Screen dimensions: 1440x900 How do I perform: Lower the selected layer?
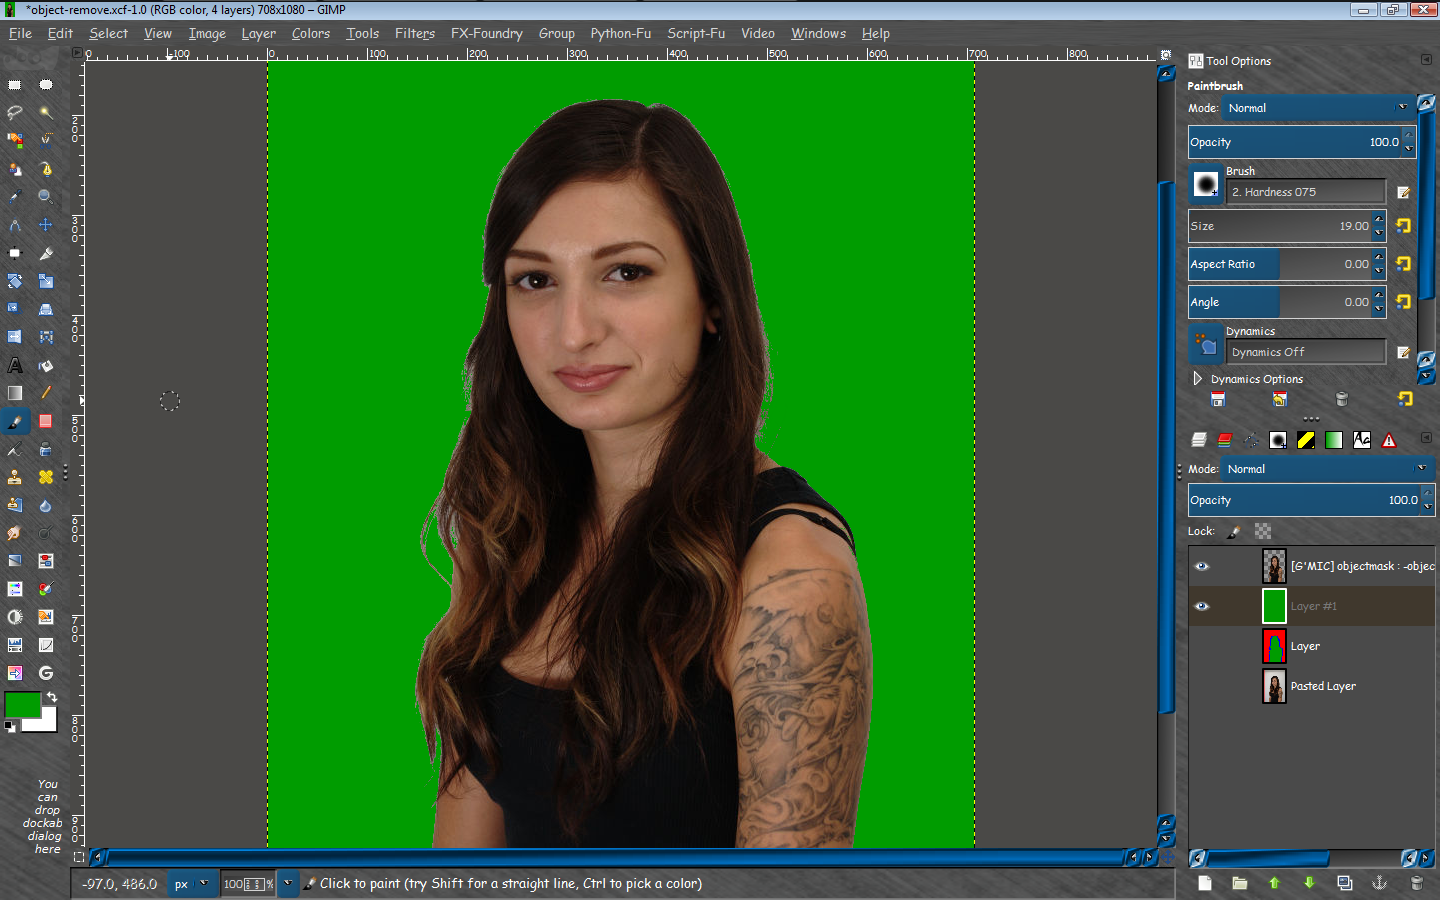[1309, 883]
